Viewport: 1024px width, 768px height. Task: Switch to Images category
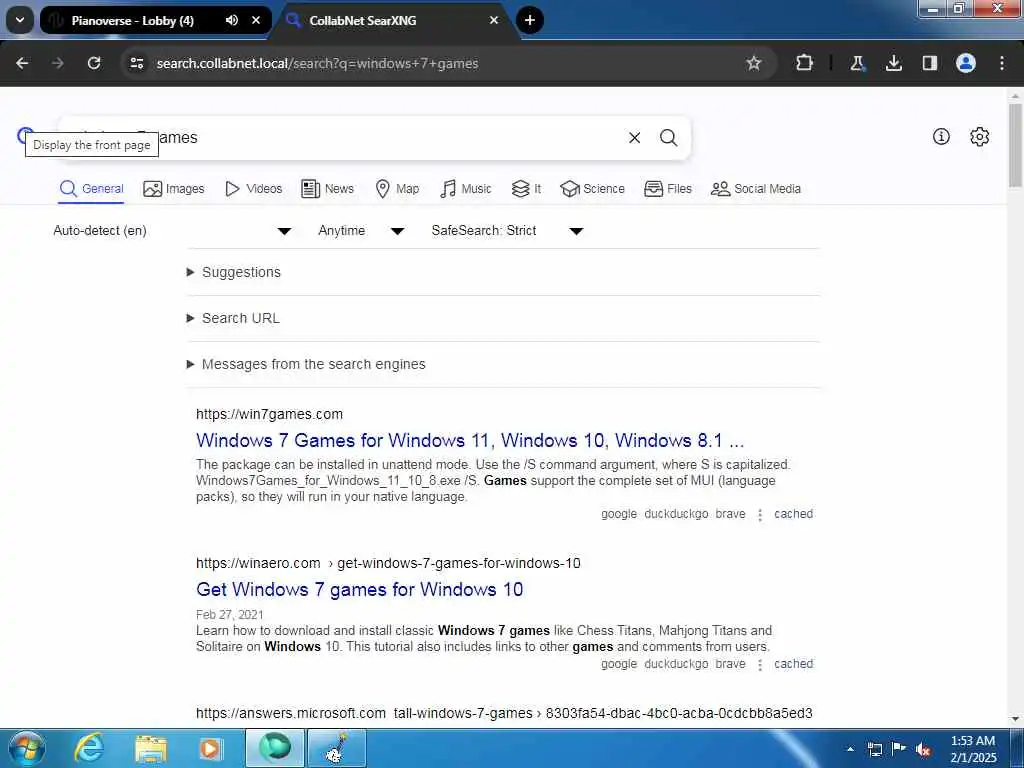point(174,189)
